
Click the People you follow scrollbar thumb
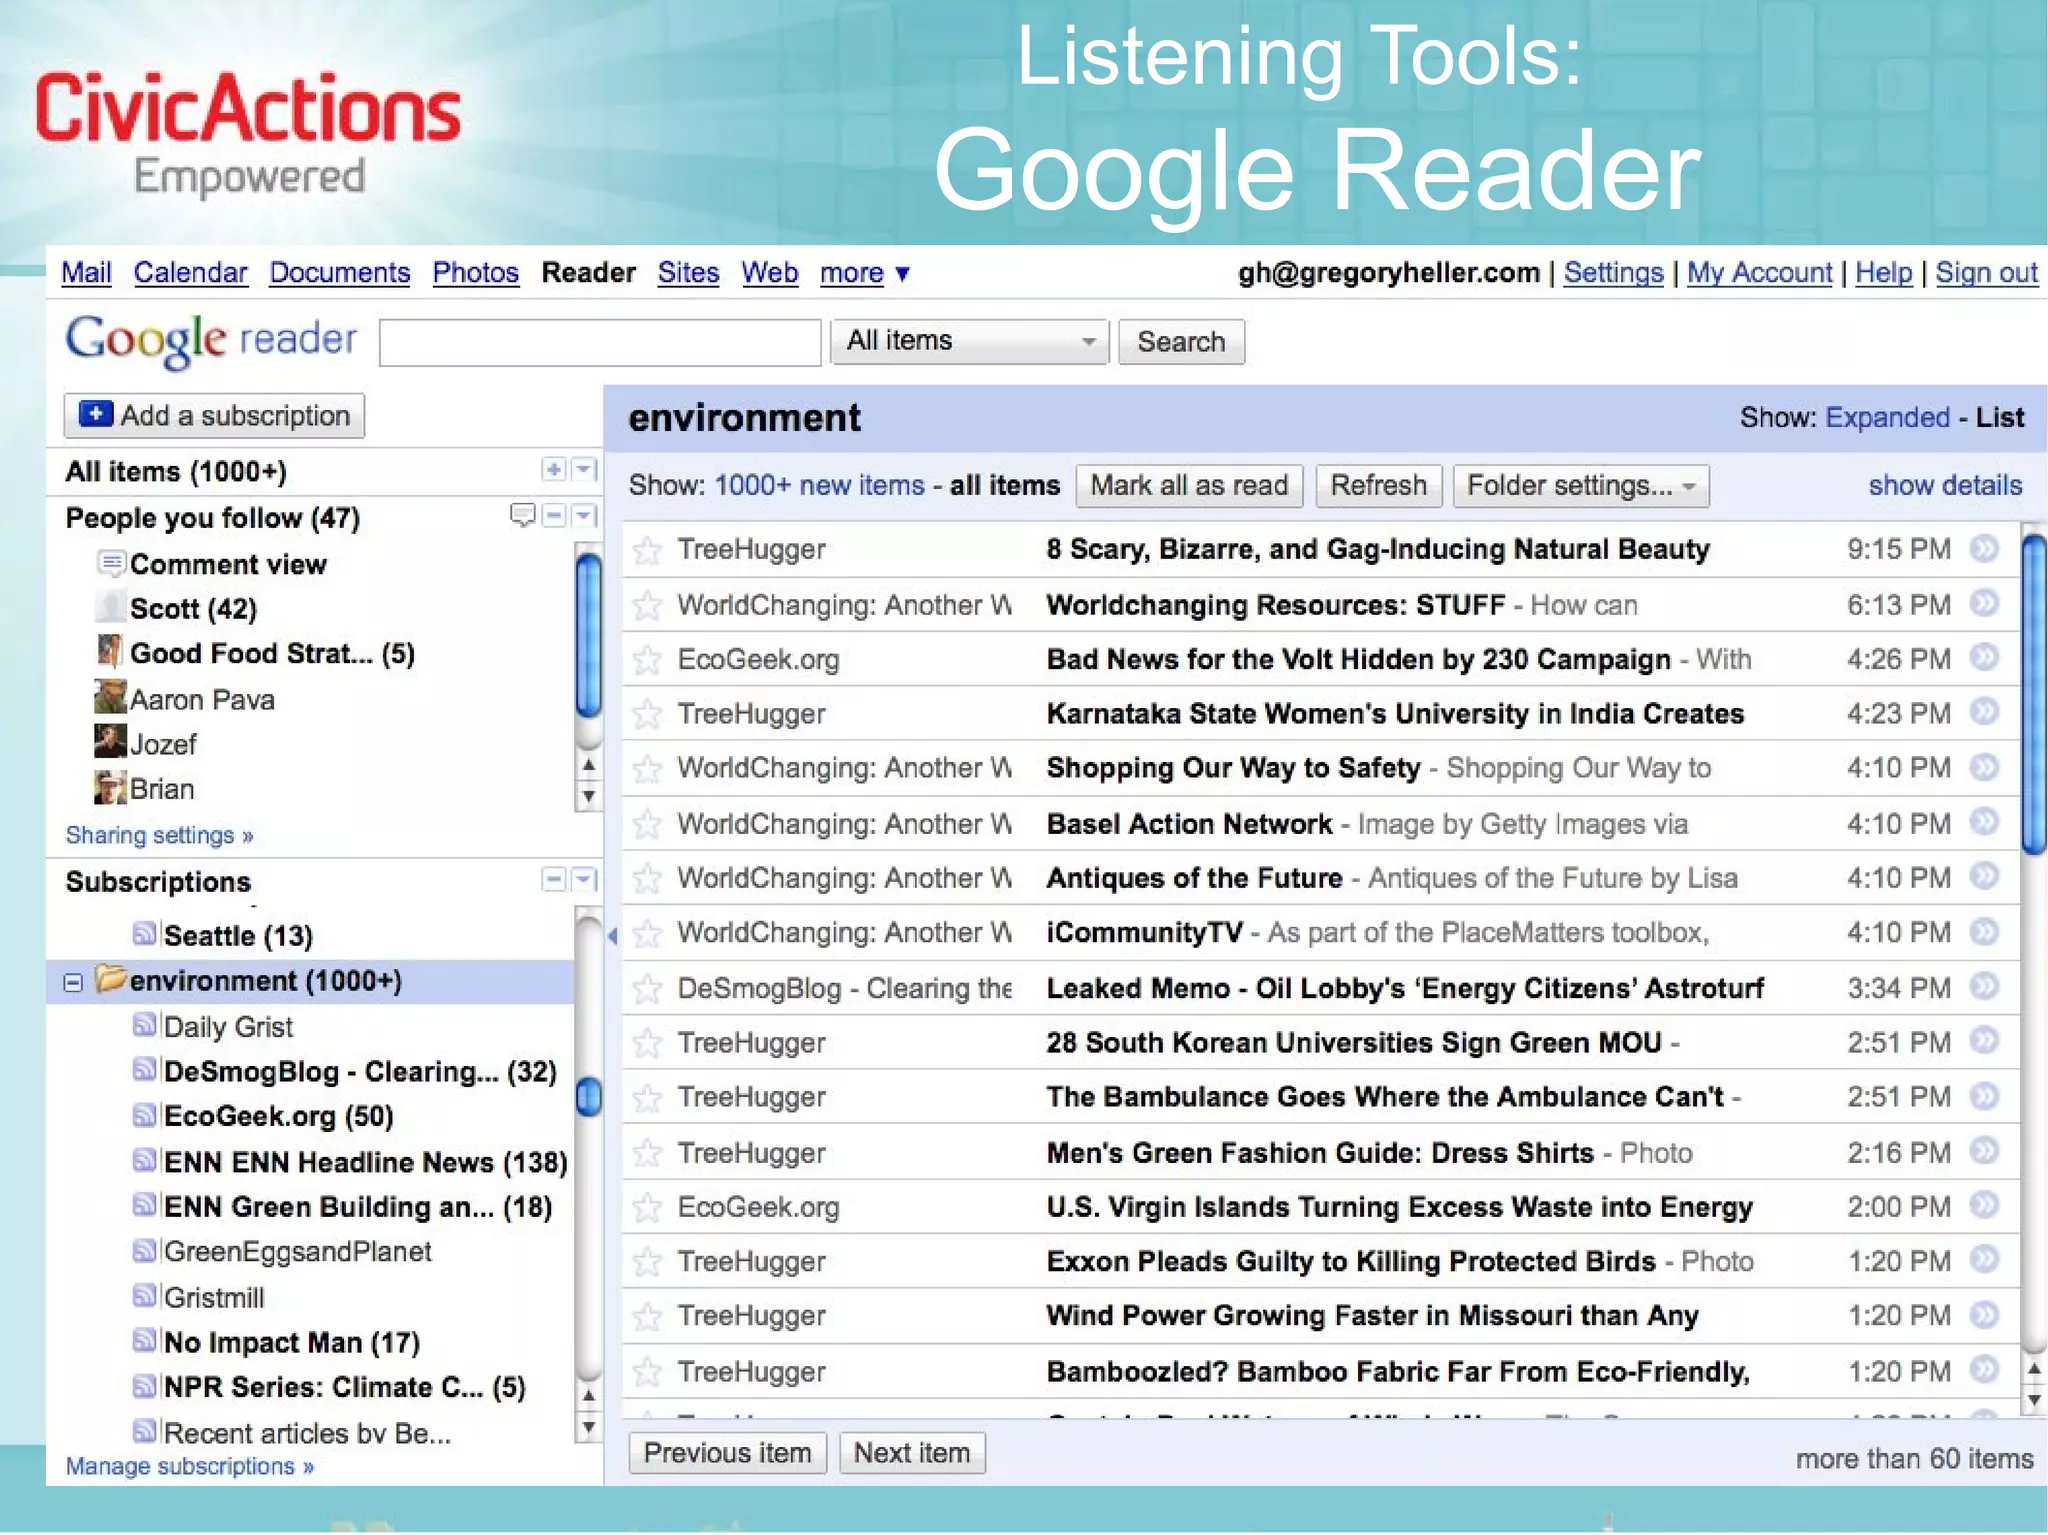tap(589, 636)
